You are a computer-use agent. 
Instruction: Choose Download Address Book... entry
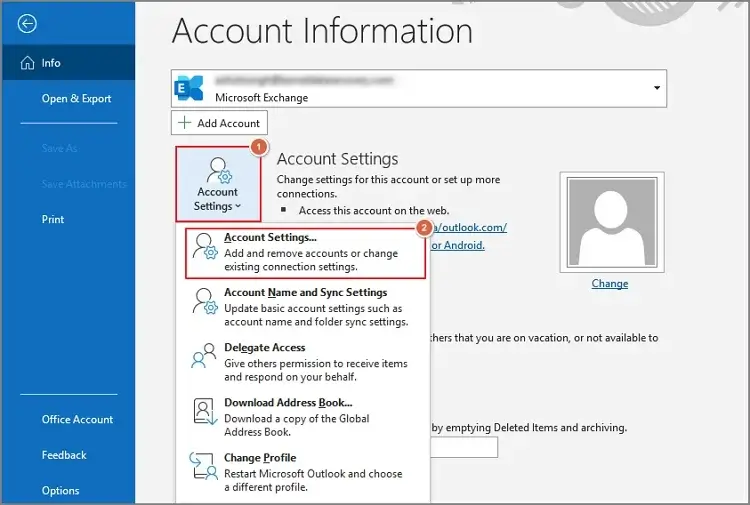tap(305, 417)
